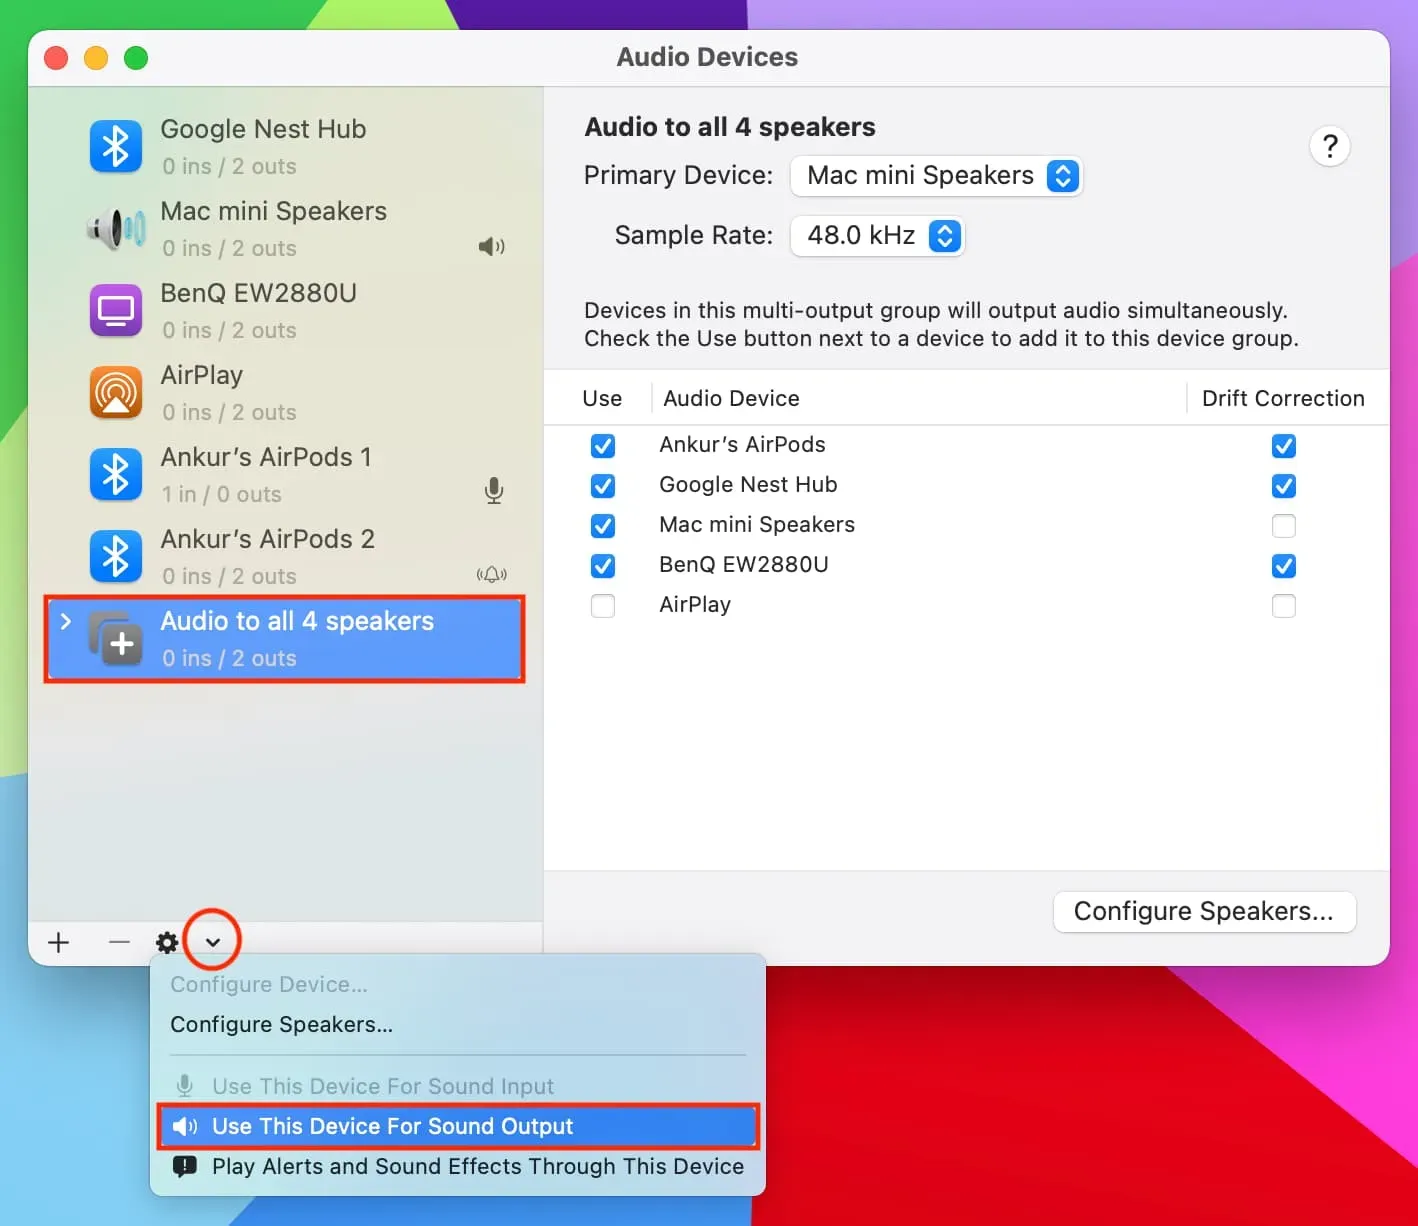Click the Audio Device column header

pos(732,398)
